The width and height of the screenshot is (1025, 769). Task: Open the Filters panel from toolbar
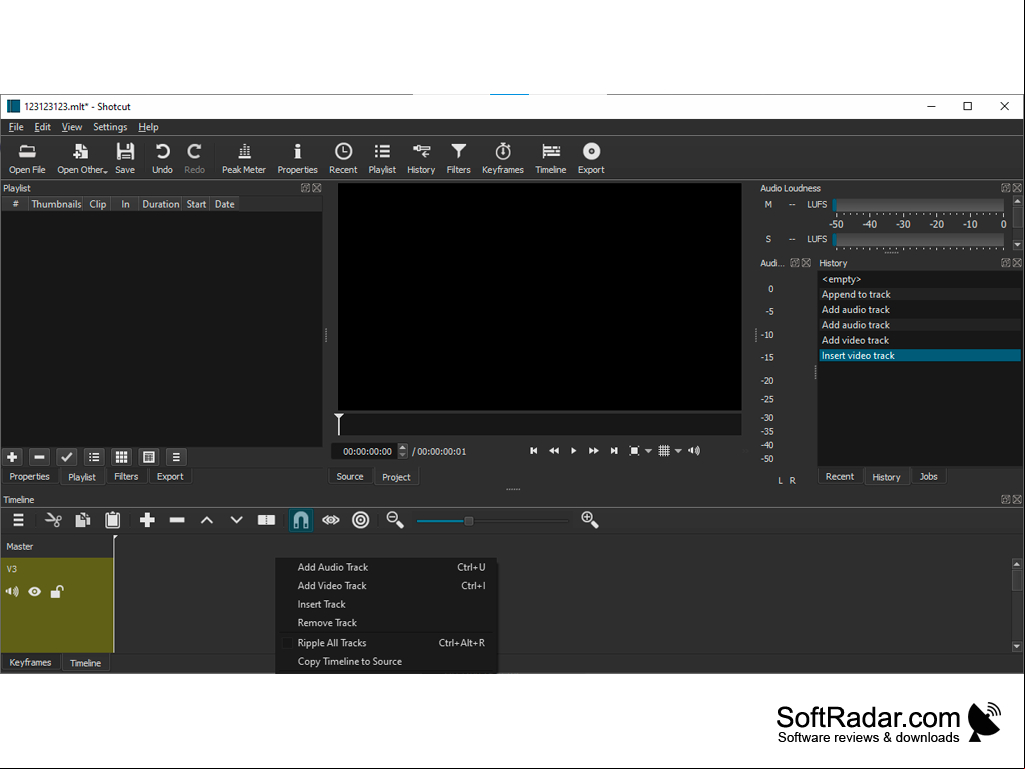tap(458, 158)
